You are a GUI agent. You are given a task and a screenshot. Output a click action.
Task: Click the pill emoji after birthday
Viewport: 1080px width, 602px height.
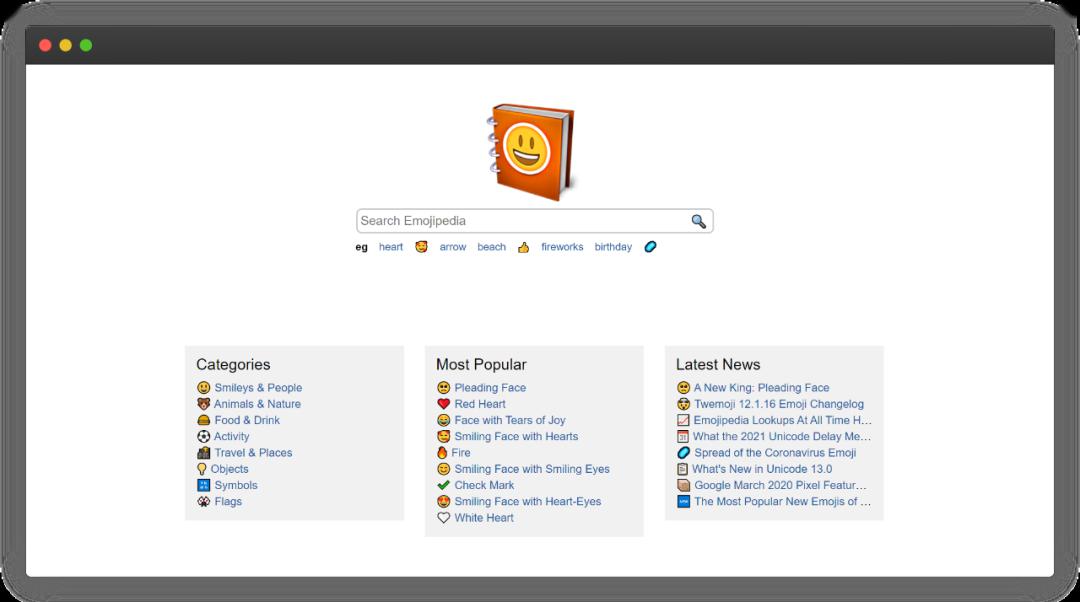650,247
